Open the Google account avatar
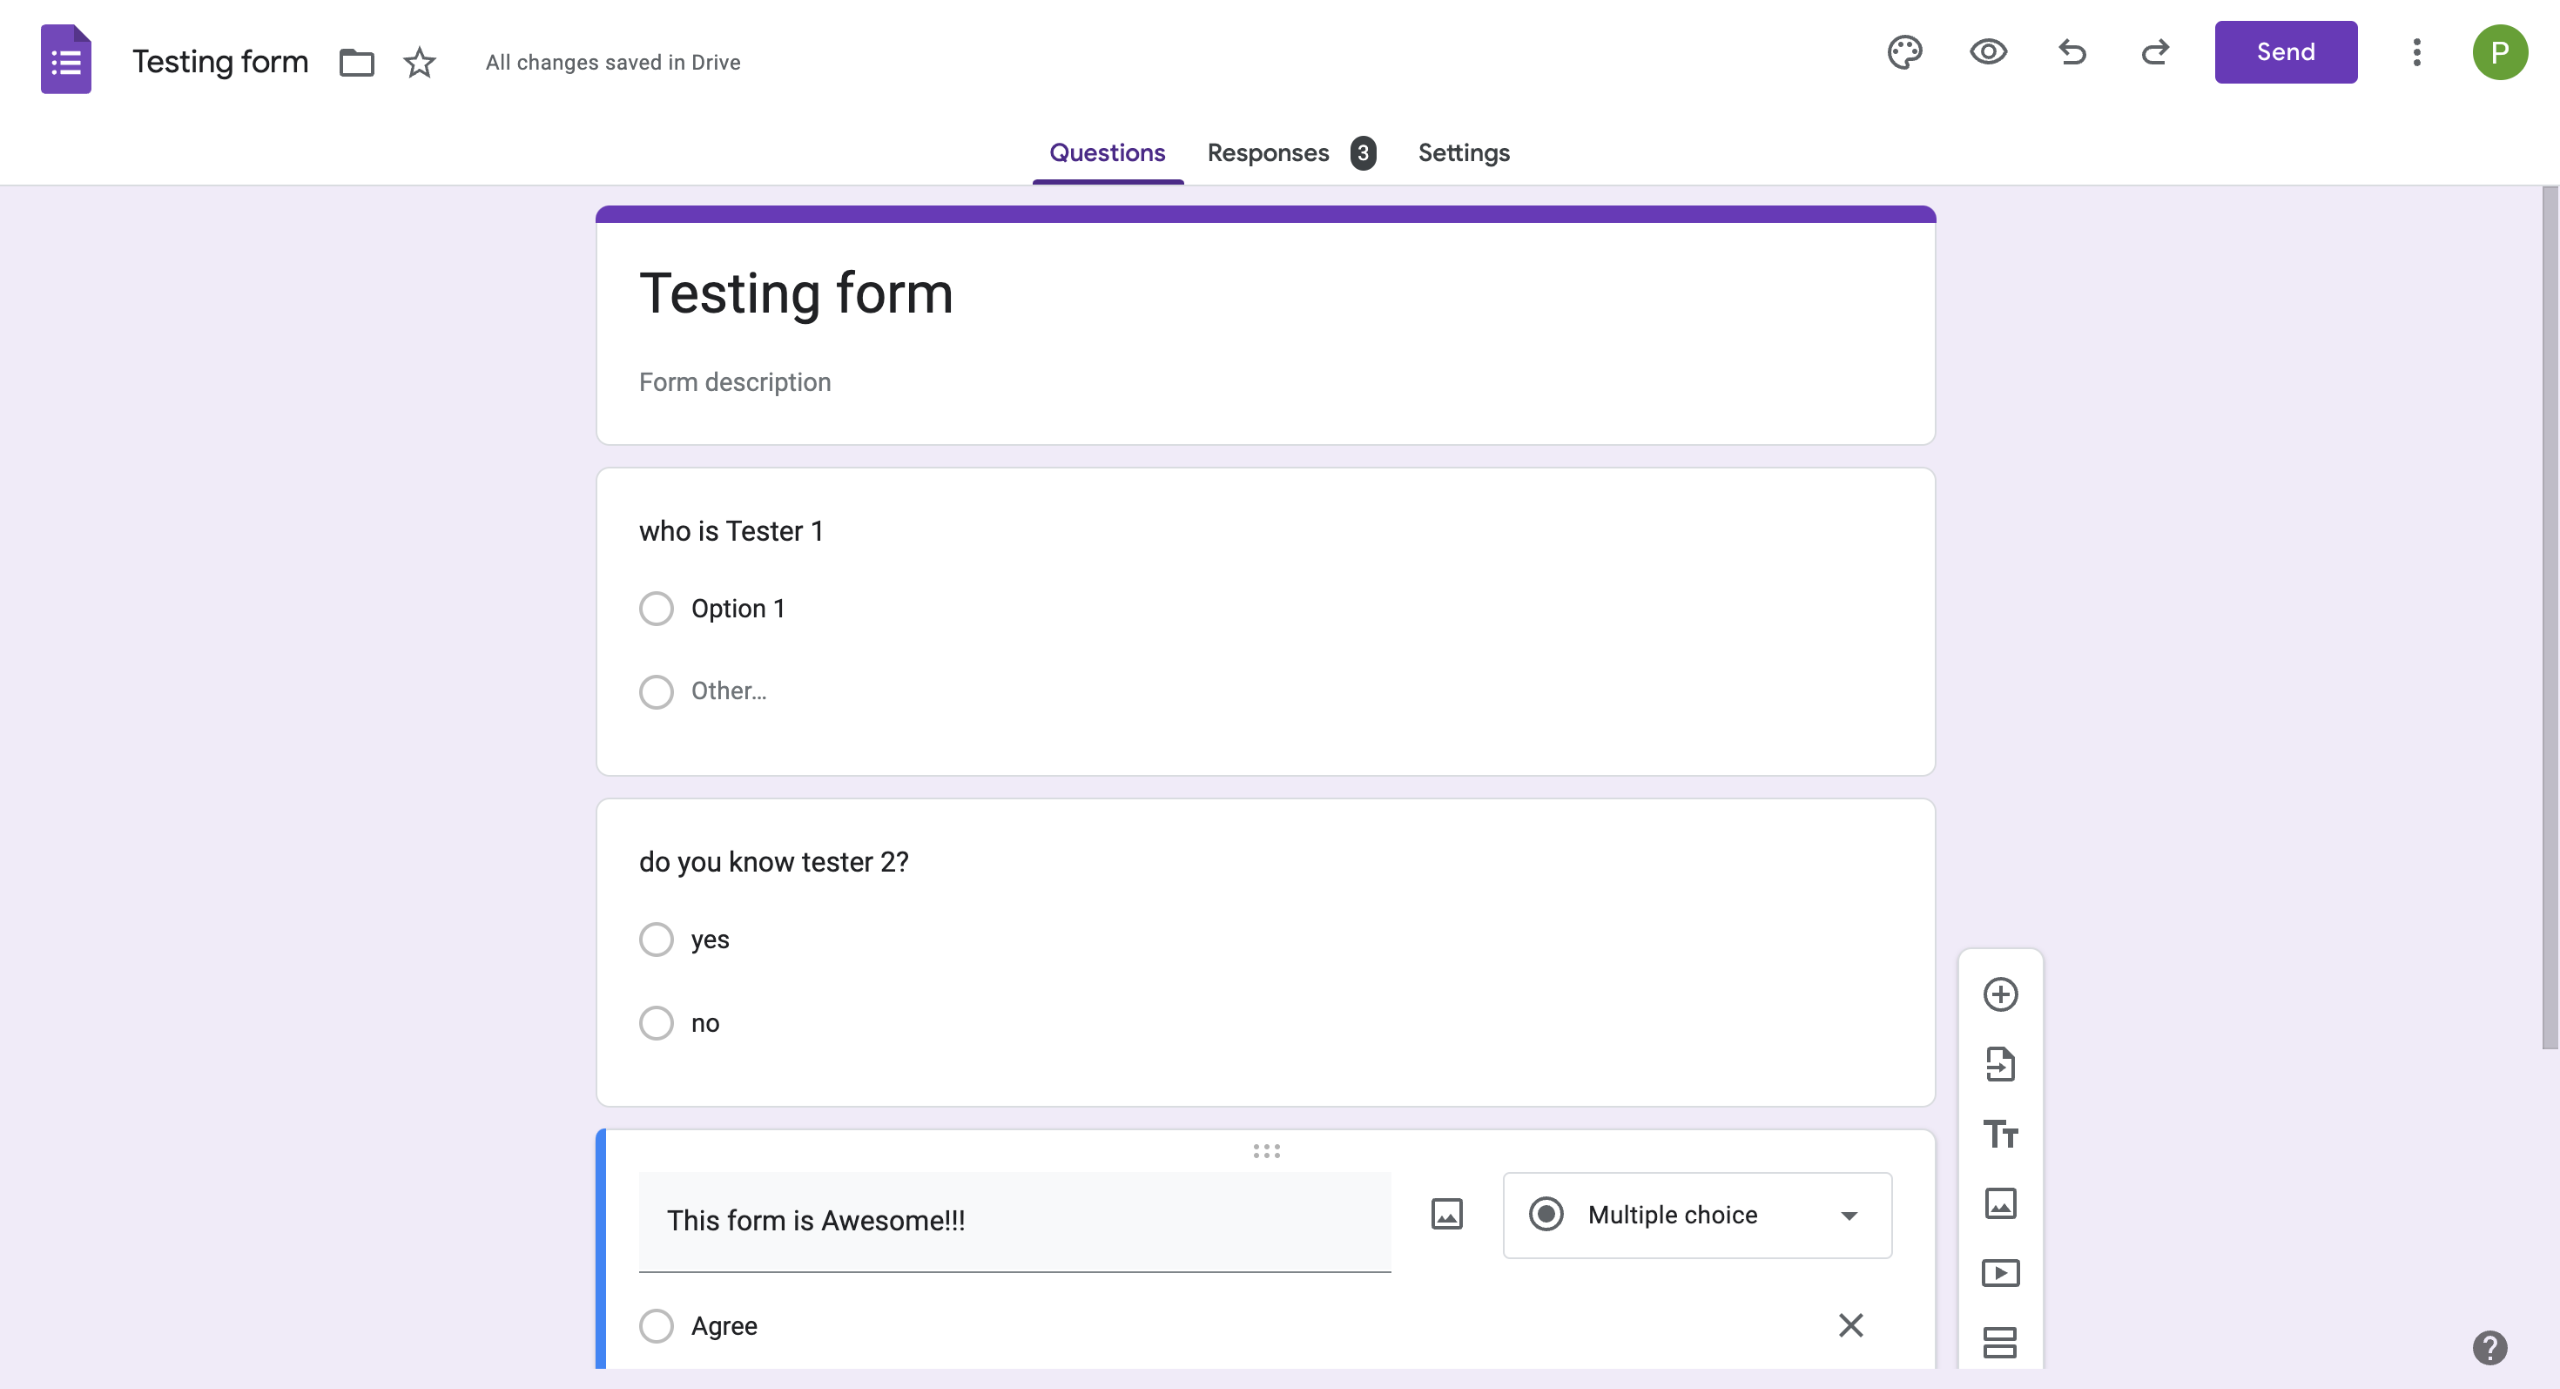This screenshot has width=2560, height=1389. pyautogui.click(x=2500, y=52)
